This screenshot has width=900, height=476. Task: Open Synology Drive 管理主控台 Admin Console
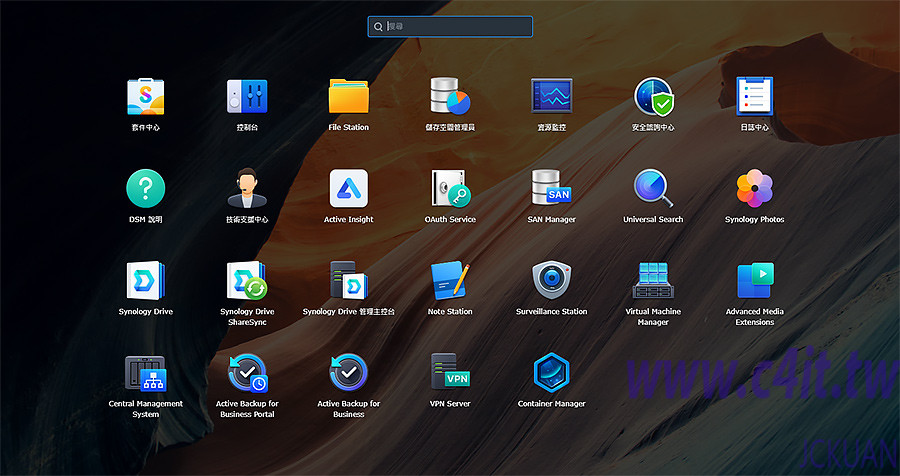coord(348,281)
